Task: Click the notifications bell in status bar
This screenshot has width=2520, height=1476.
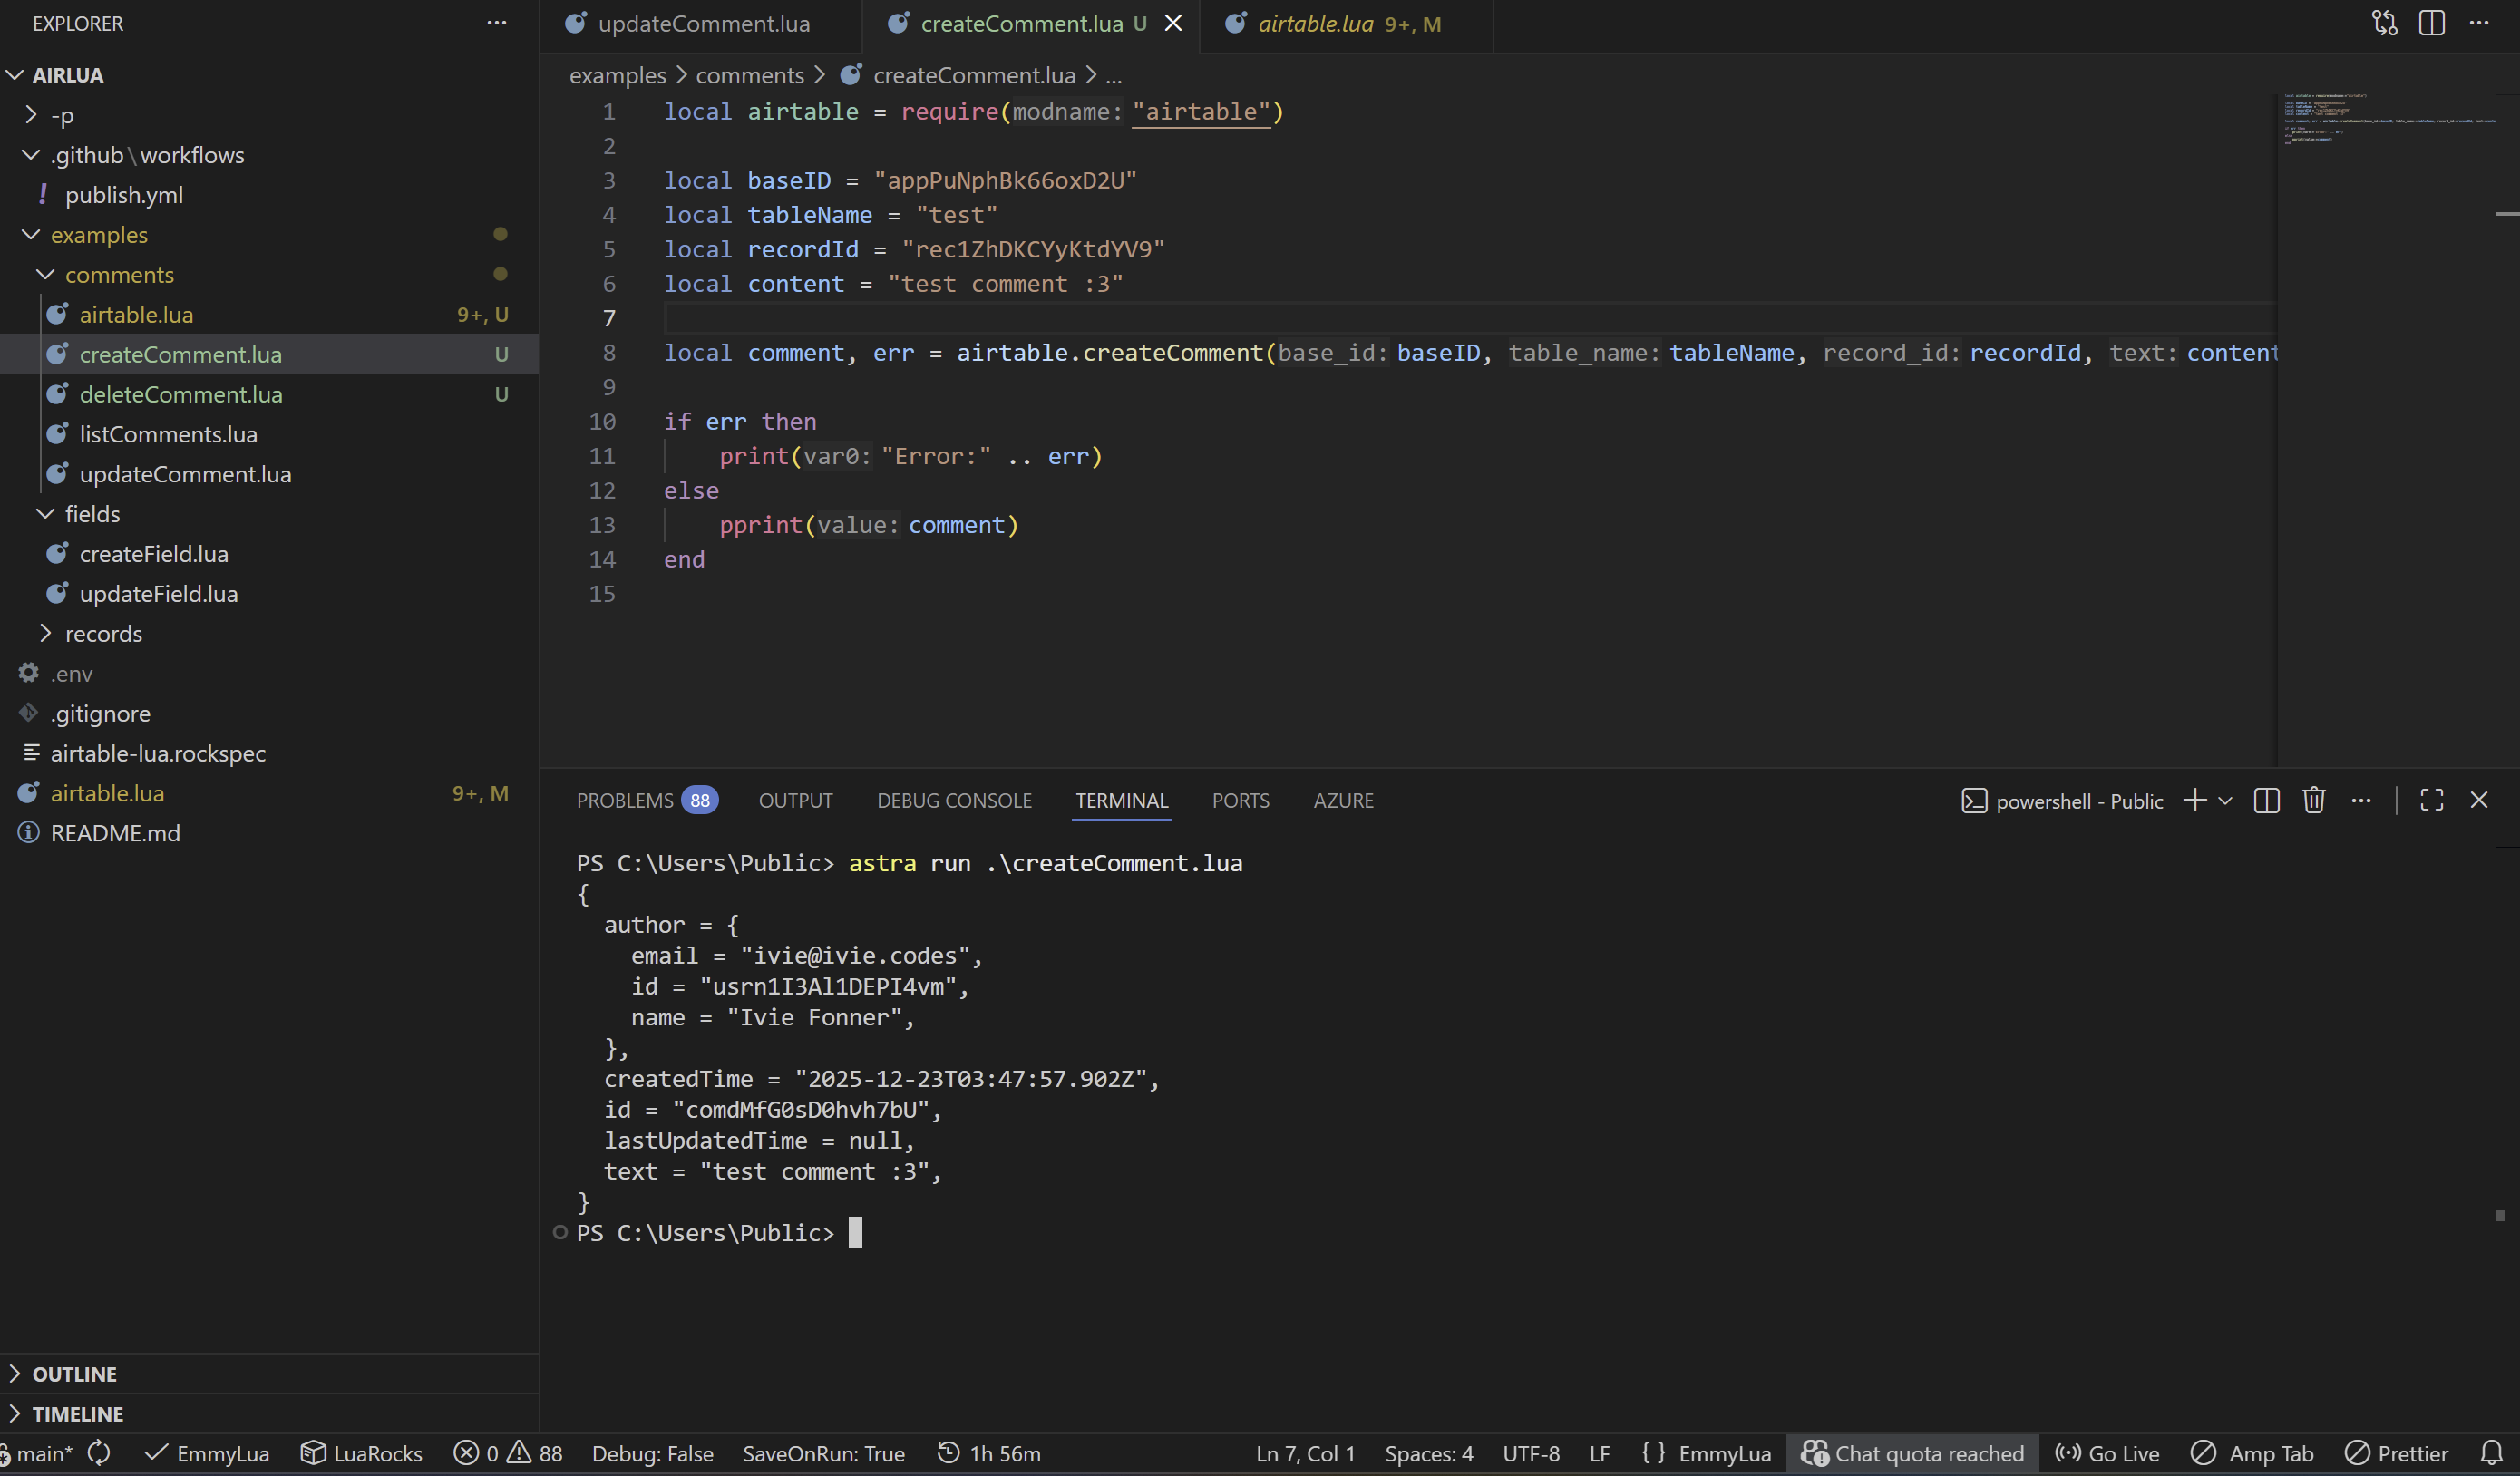Action: (2490, 1452)
